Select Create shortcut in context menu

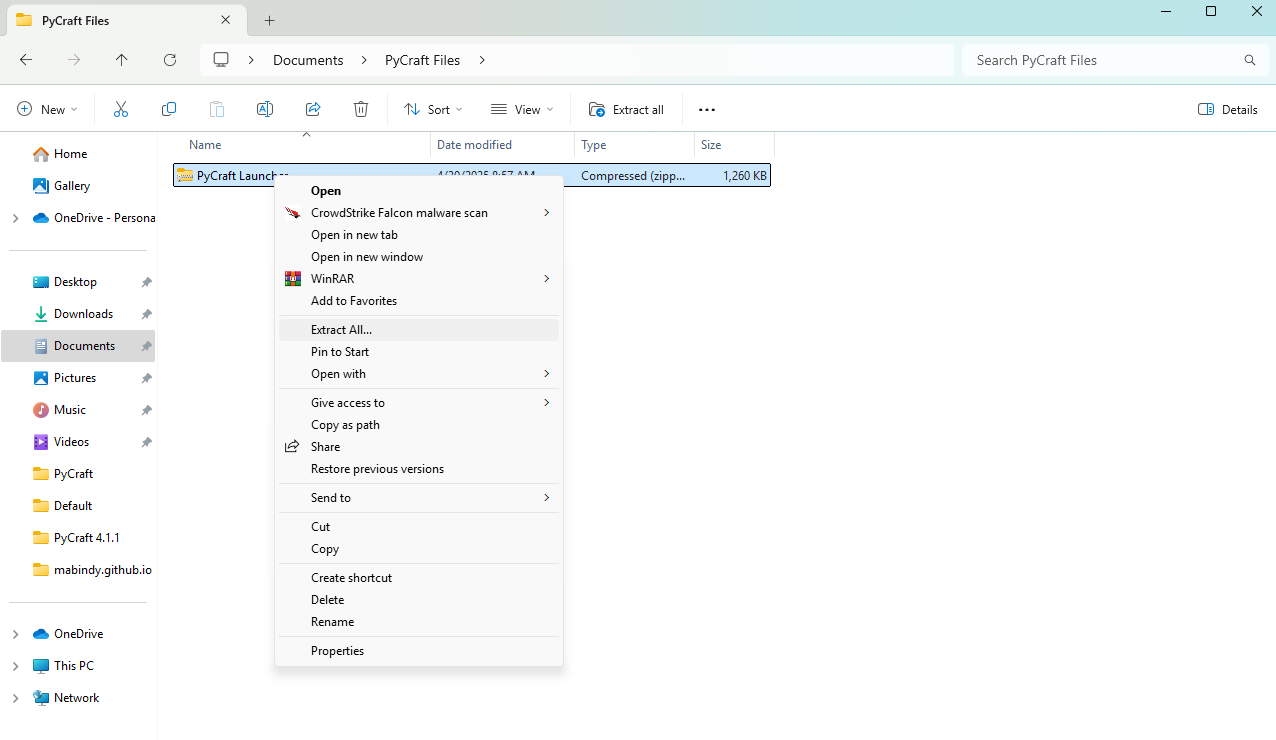click(419, 578)
